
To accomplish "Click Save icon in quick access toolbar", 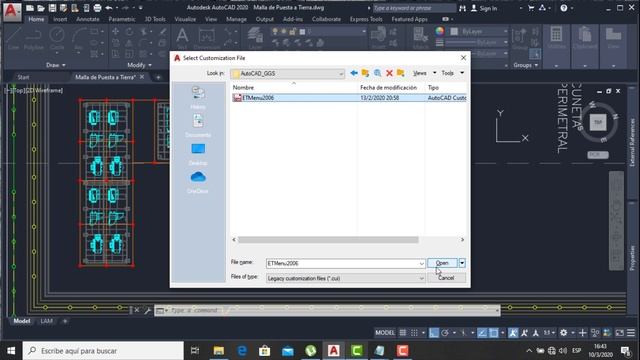I will 52,8.
